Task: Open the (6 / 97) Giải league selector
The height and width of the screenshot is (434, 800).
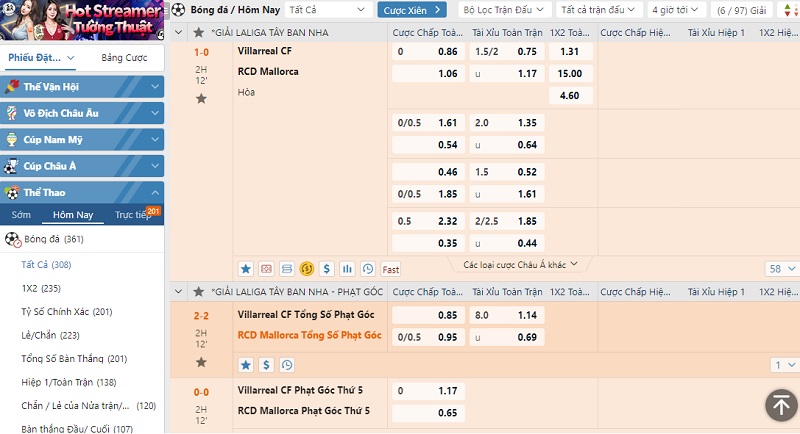Action: [x=741, y=10]
